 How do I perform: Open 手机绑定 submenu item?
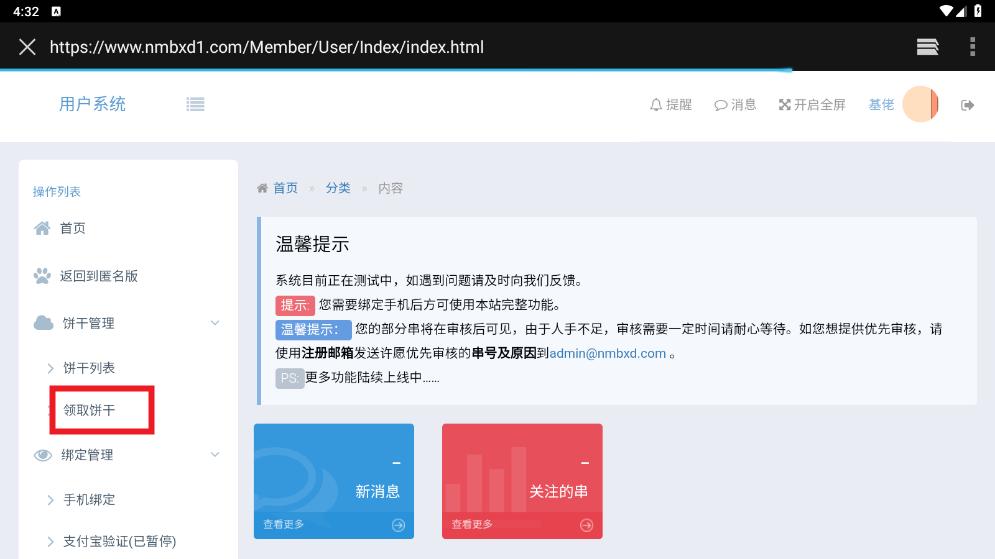[x=89, y=500]
